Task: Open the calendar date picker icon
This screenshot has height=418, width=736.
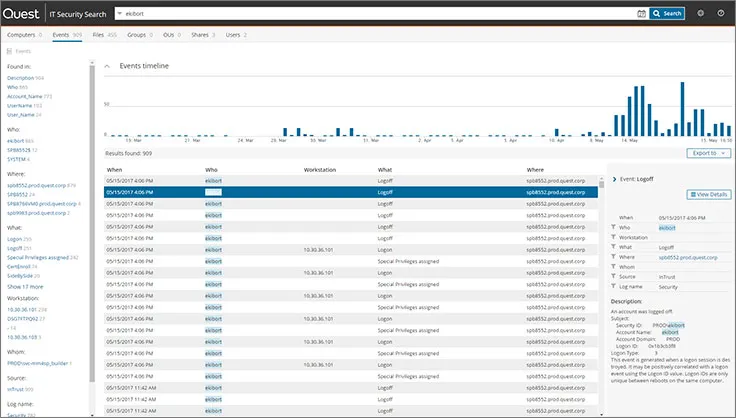Action: (x=641, y=13)
